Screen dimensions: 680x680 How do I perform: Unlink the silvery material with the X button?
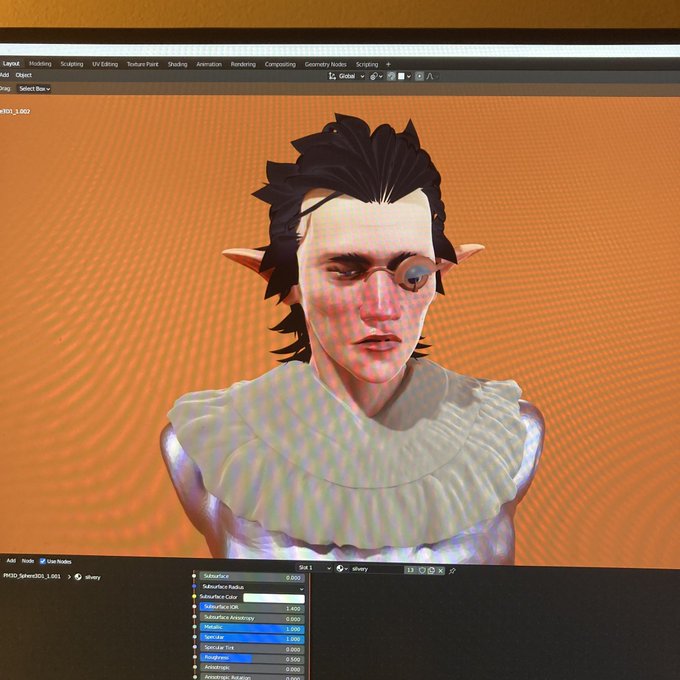[x=440, y=571]
